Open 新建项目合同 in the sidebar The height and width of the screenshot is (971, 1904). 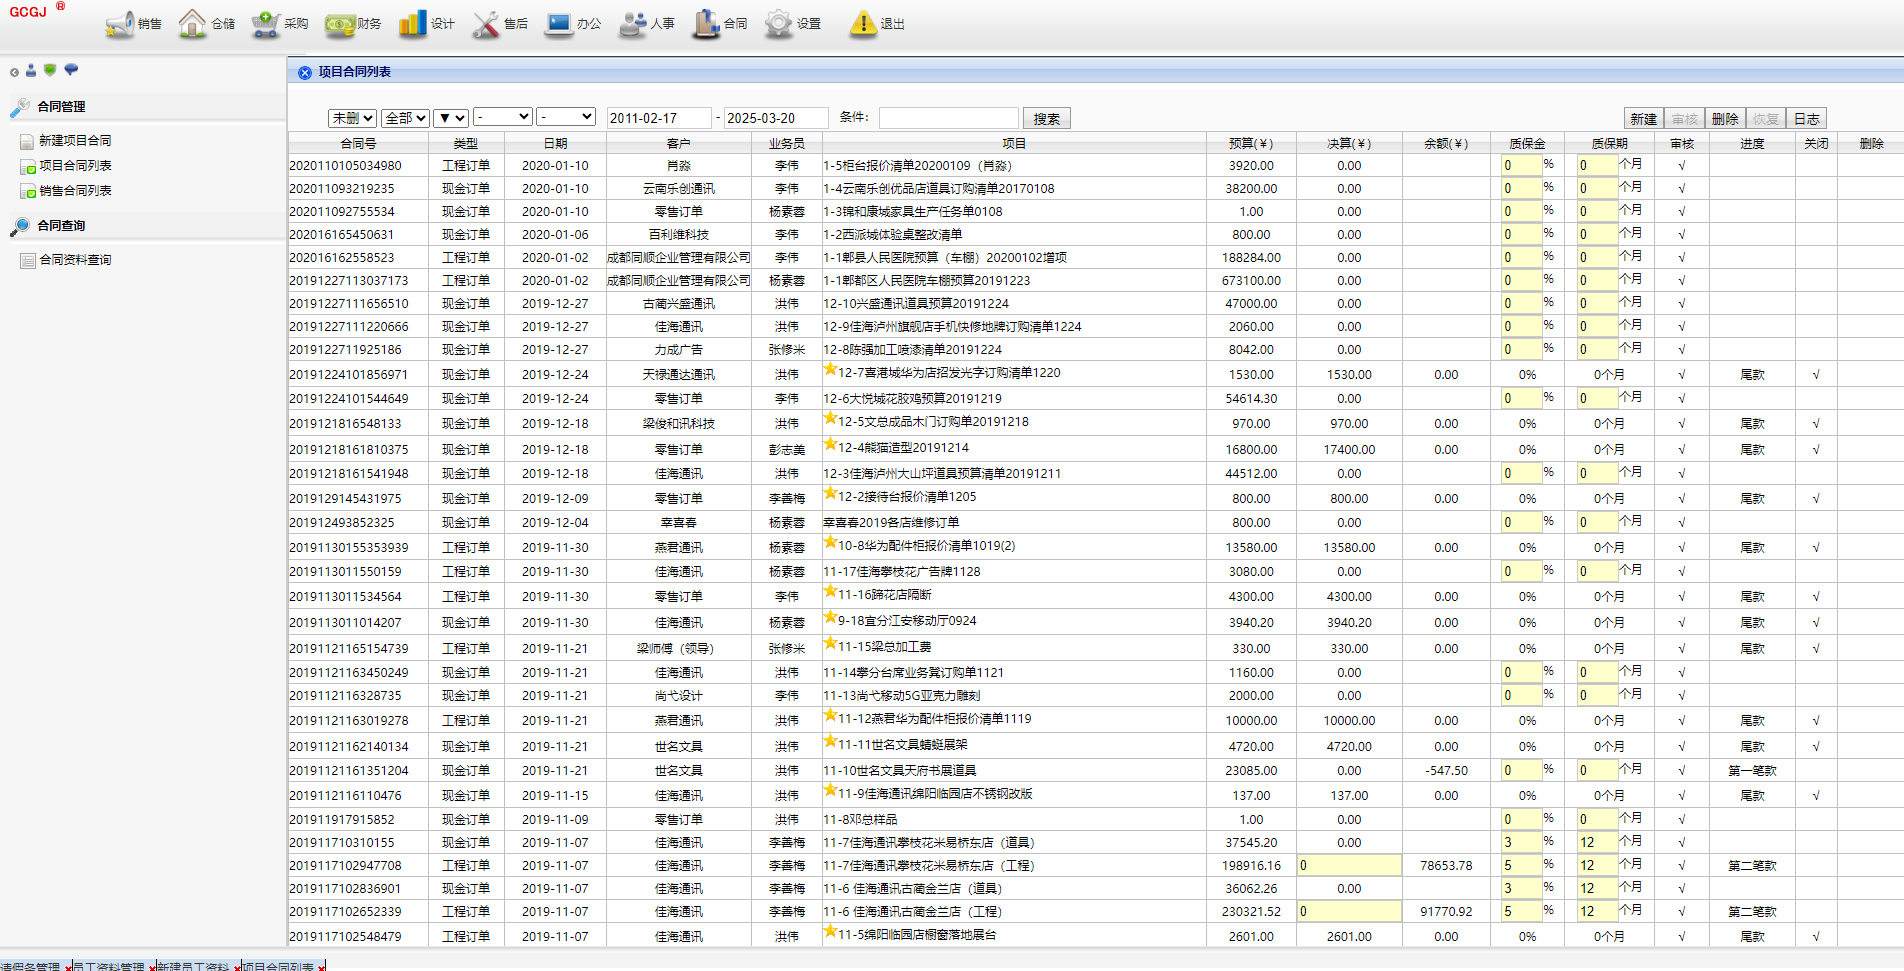(x=75, y=141)
